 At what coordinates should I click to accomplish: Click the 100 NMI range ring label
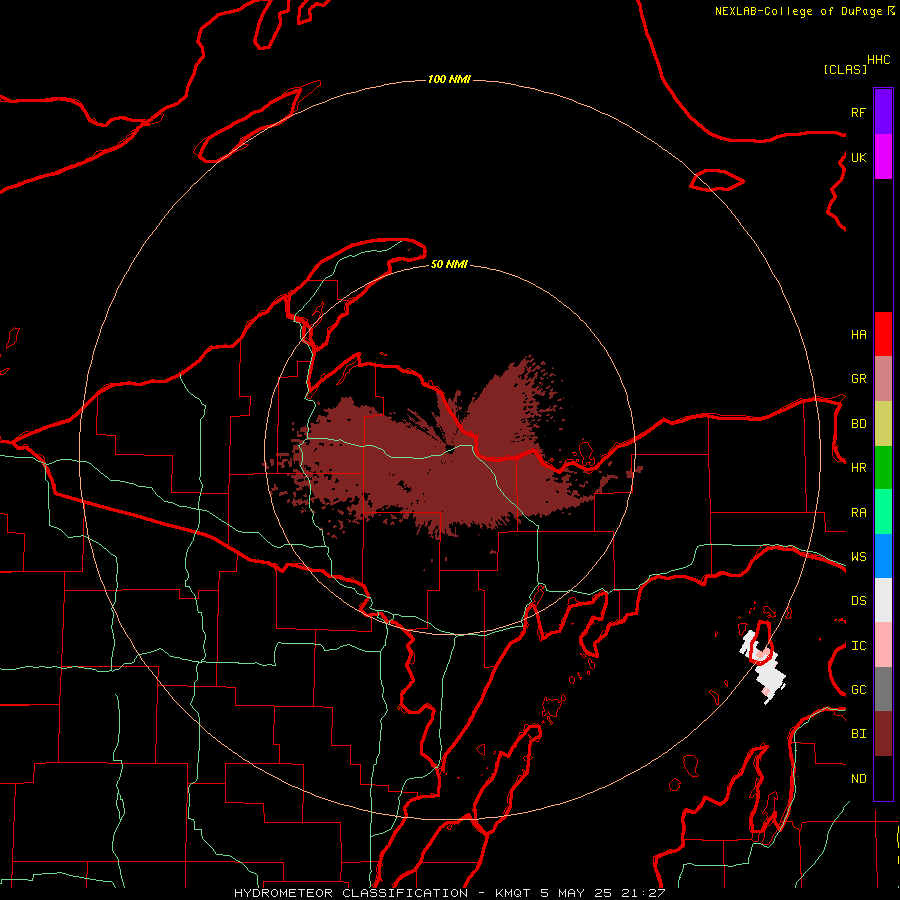[449, 79]
